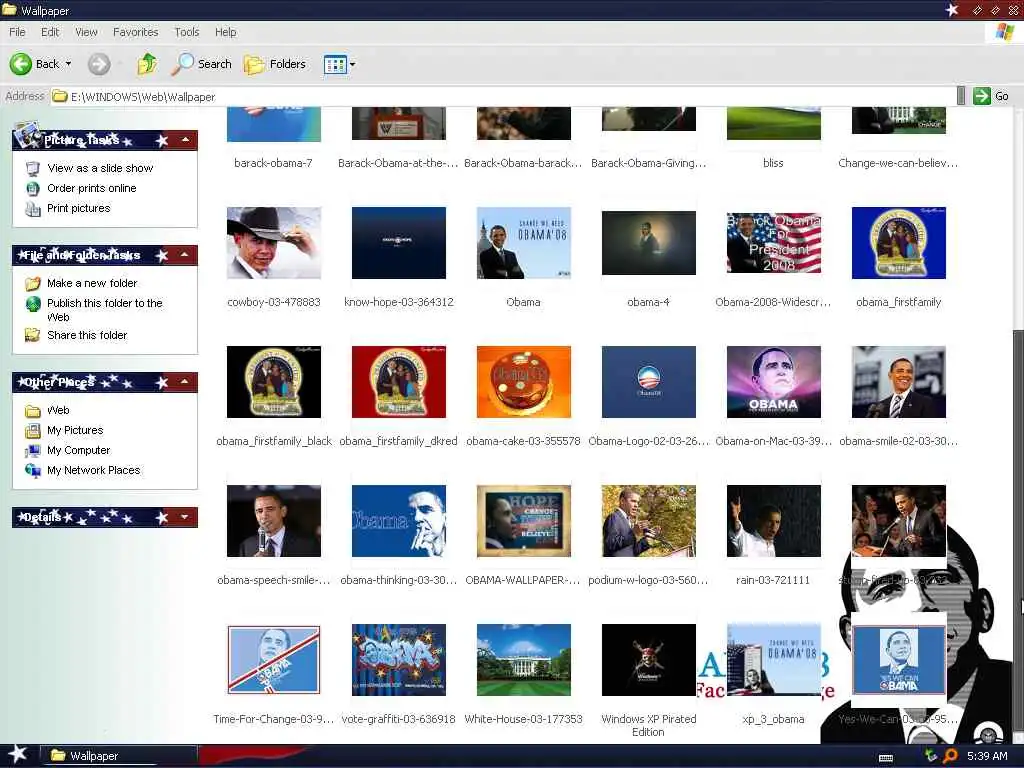The width and height of the screenshot is (1024, 768).
Task: Open the Edit menu
Action: [50, 32]
